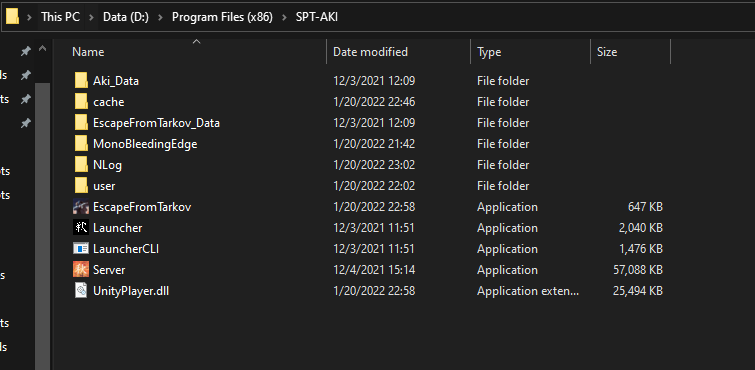
Task: Select the EscapeFromTarkov application name
Action: pyautogui.click(x=142, y=207)
